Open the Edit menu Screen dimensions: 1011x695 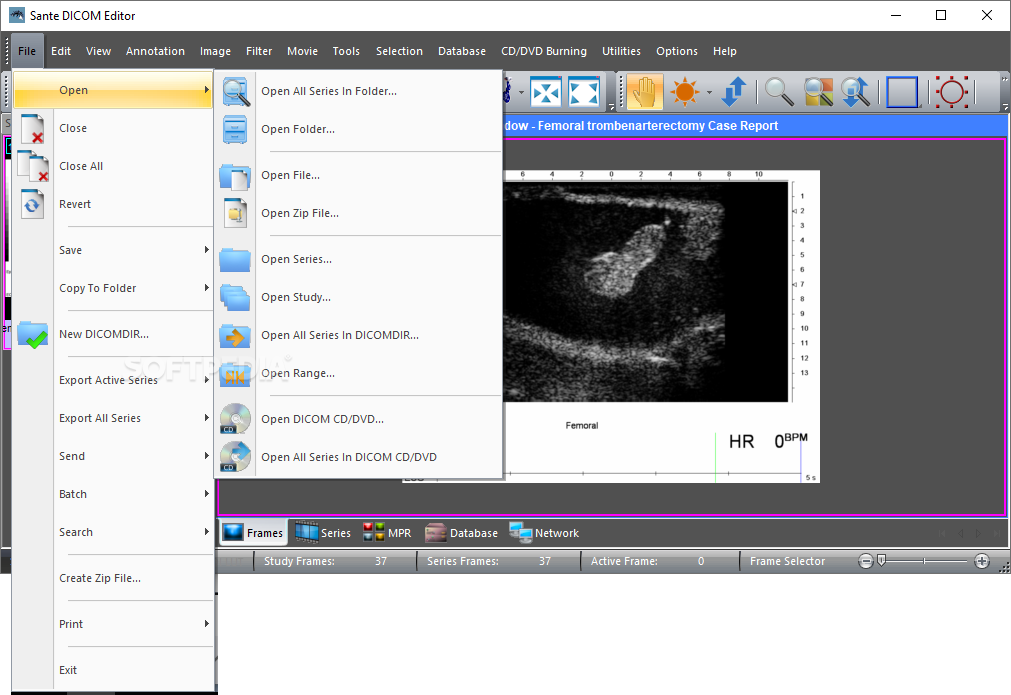[61, 51]
